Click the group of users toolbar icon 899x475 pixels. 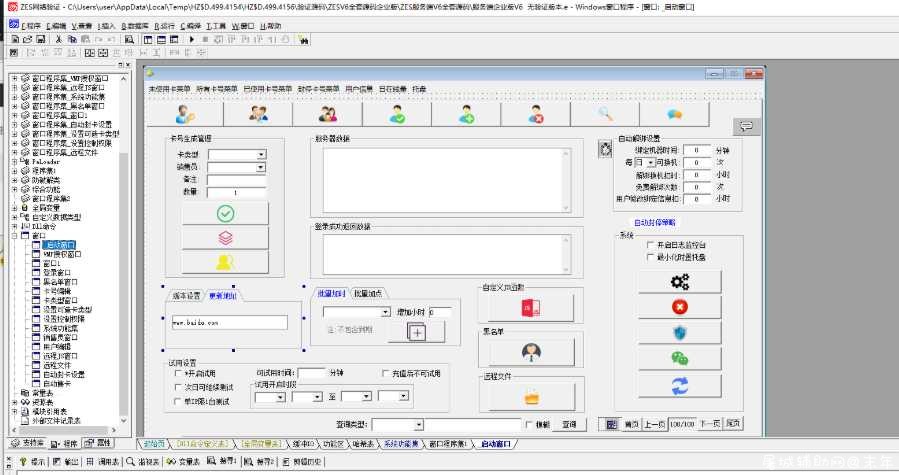[x=327, y=114]
